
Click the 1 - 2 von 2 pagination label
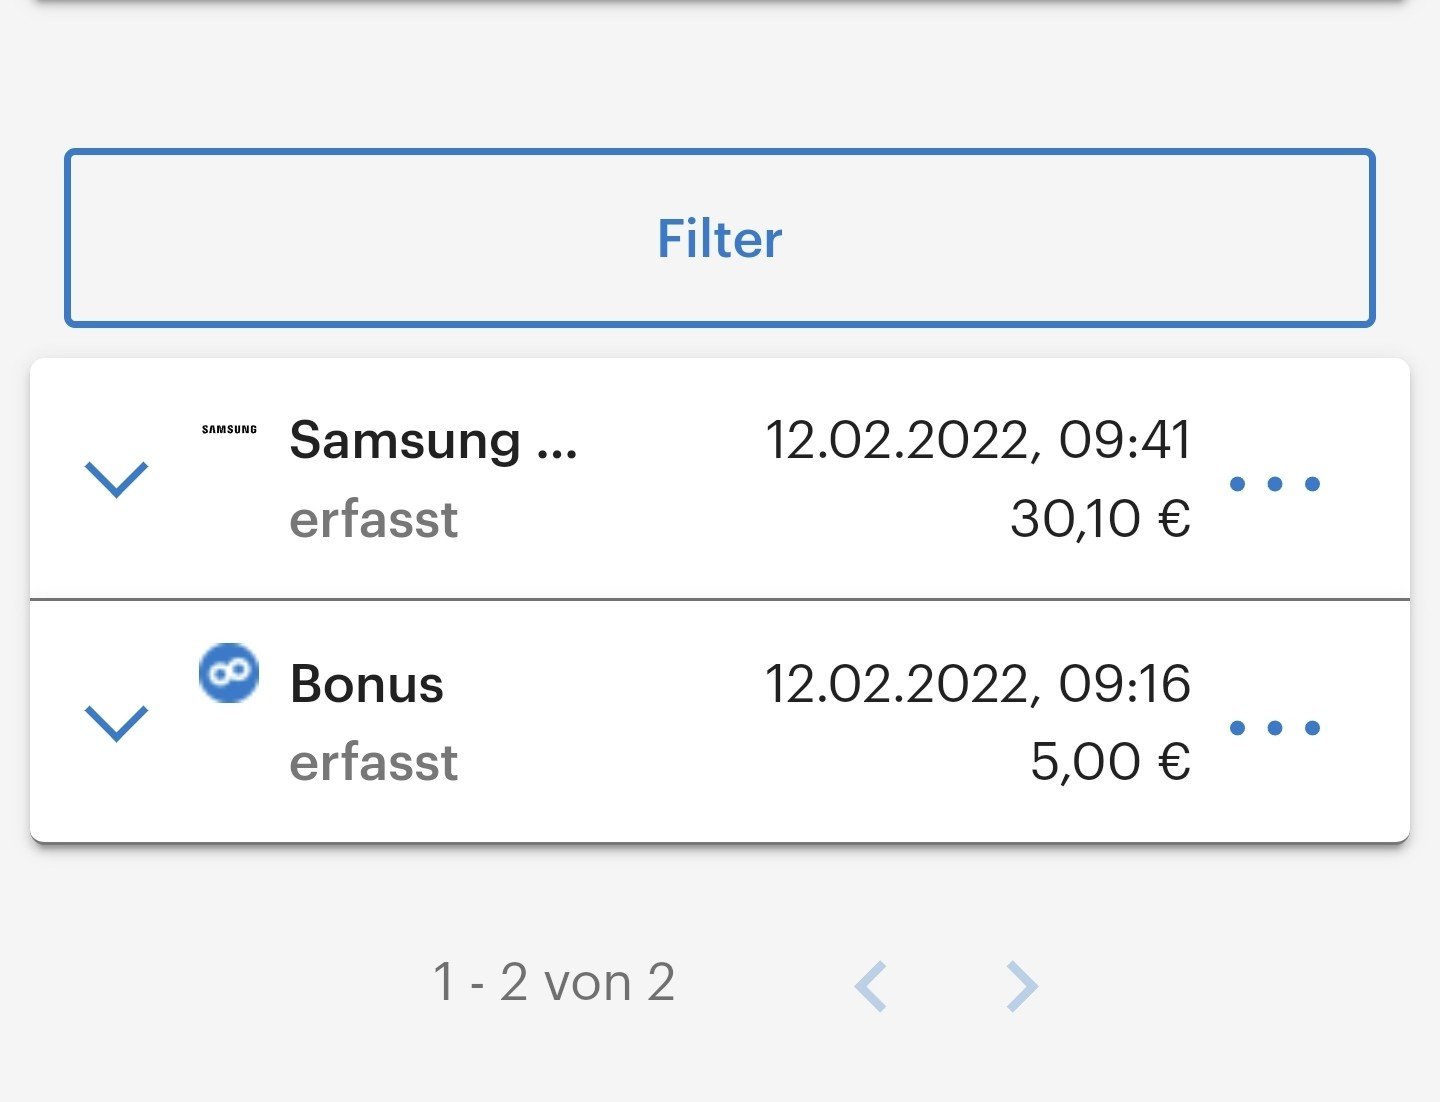554,982
